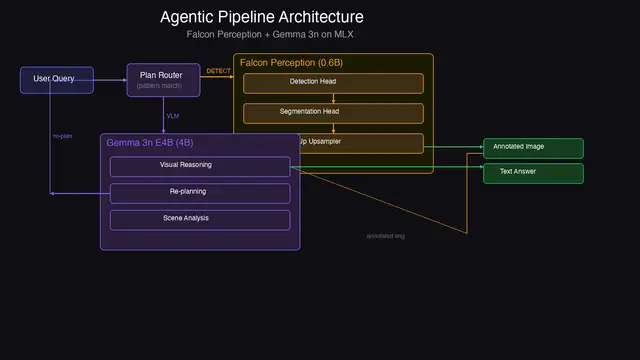Click the annotated img edge label
This screenshot has width=640, height=360.
click(x=385, y=236)
